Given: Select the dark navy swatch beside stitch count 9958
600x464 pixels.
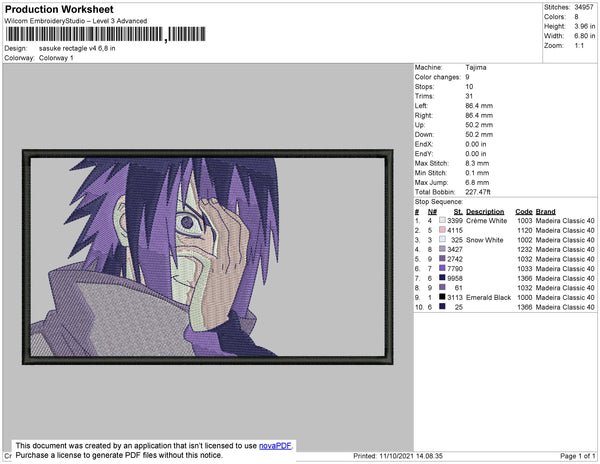Looking at the screenshot, I should click(442, 278).
